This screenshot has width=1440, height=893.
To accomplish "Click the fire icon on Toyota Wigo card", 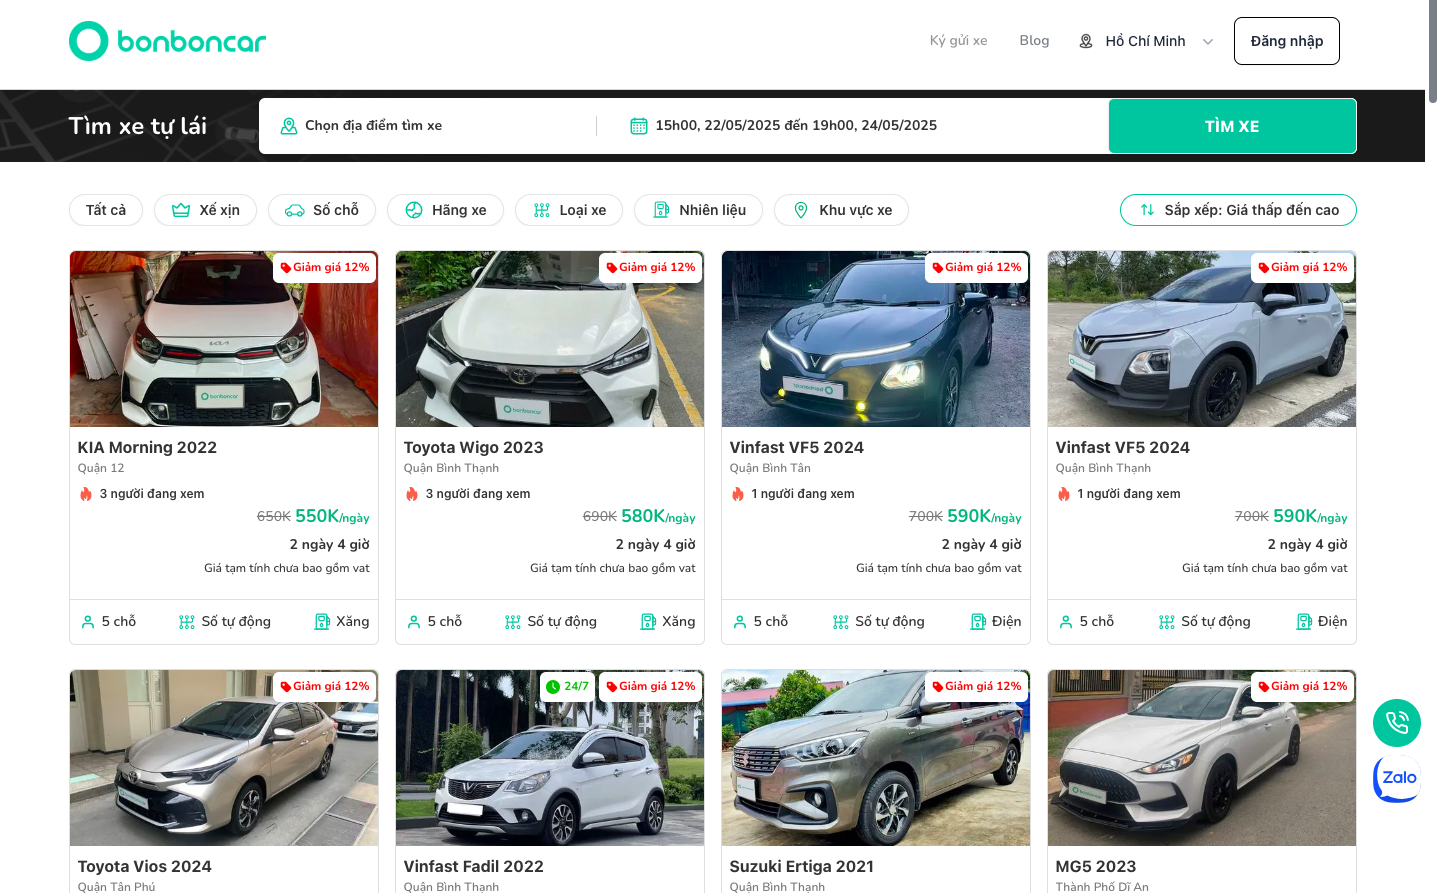I will (x=412, y=494).
